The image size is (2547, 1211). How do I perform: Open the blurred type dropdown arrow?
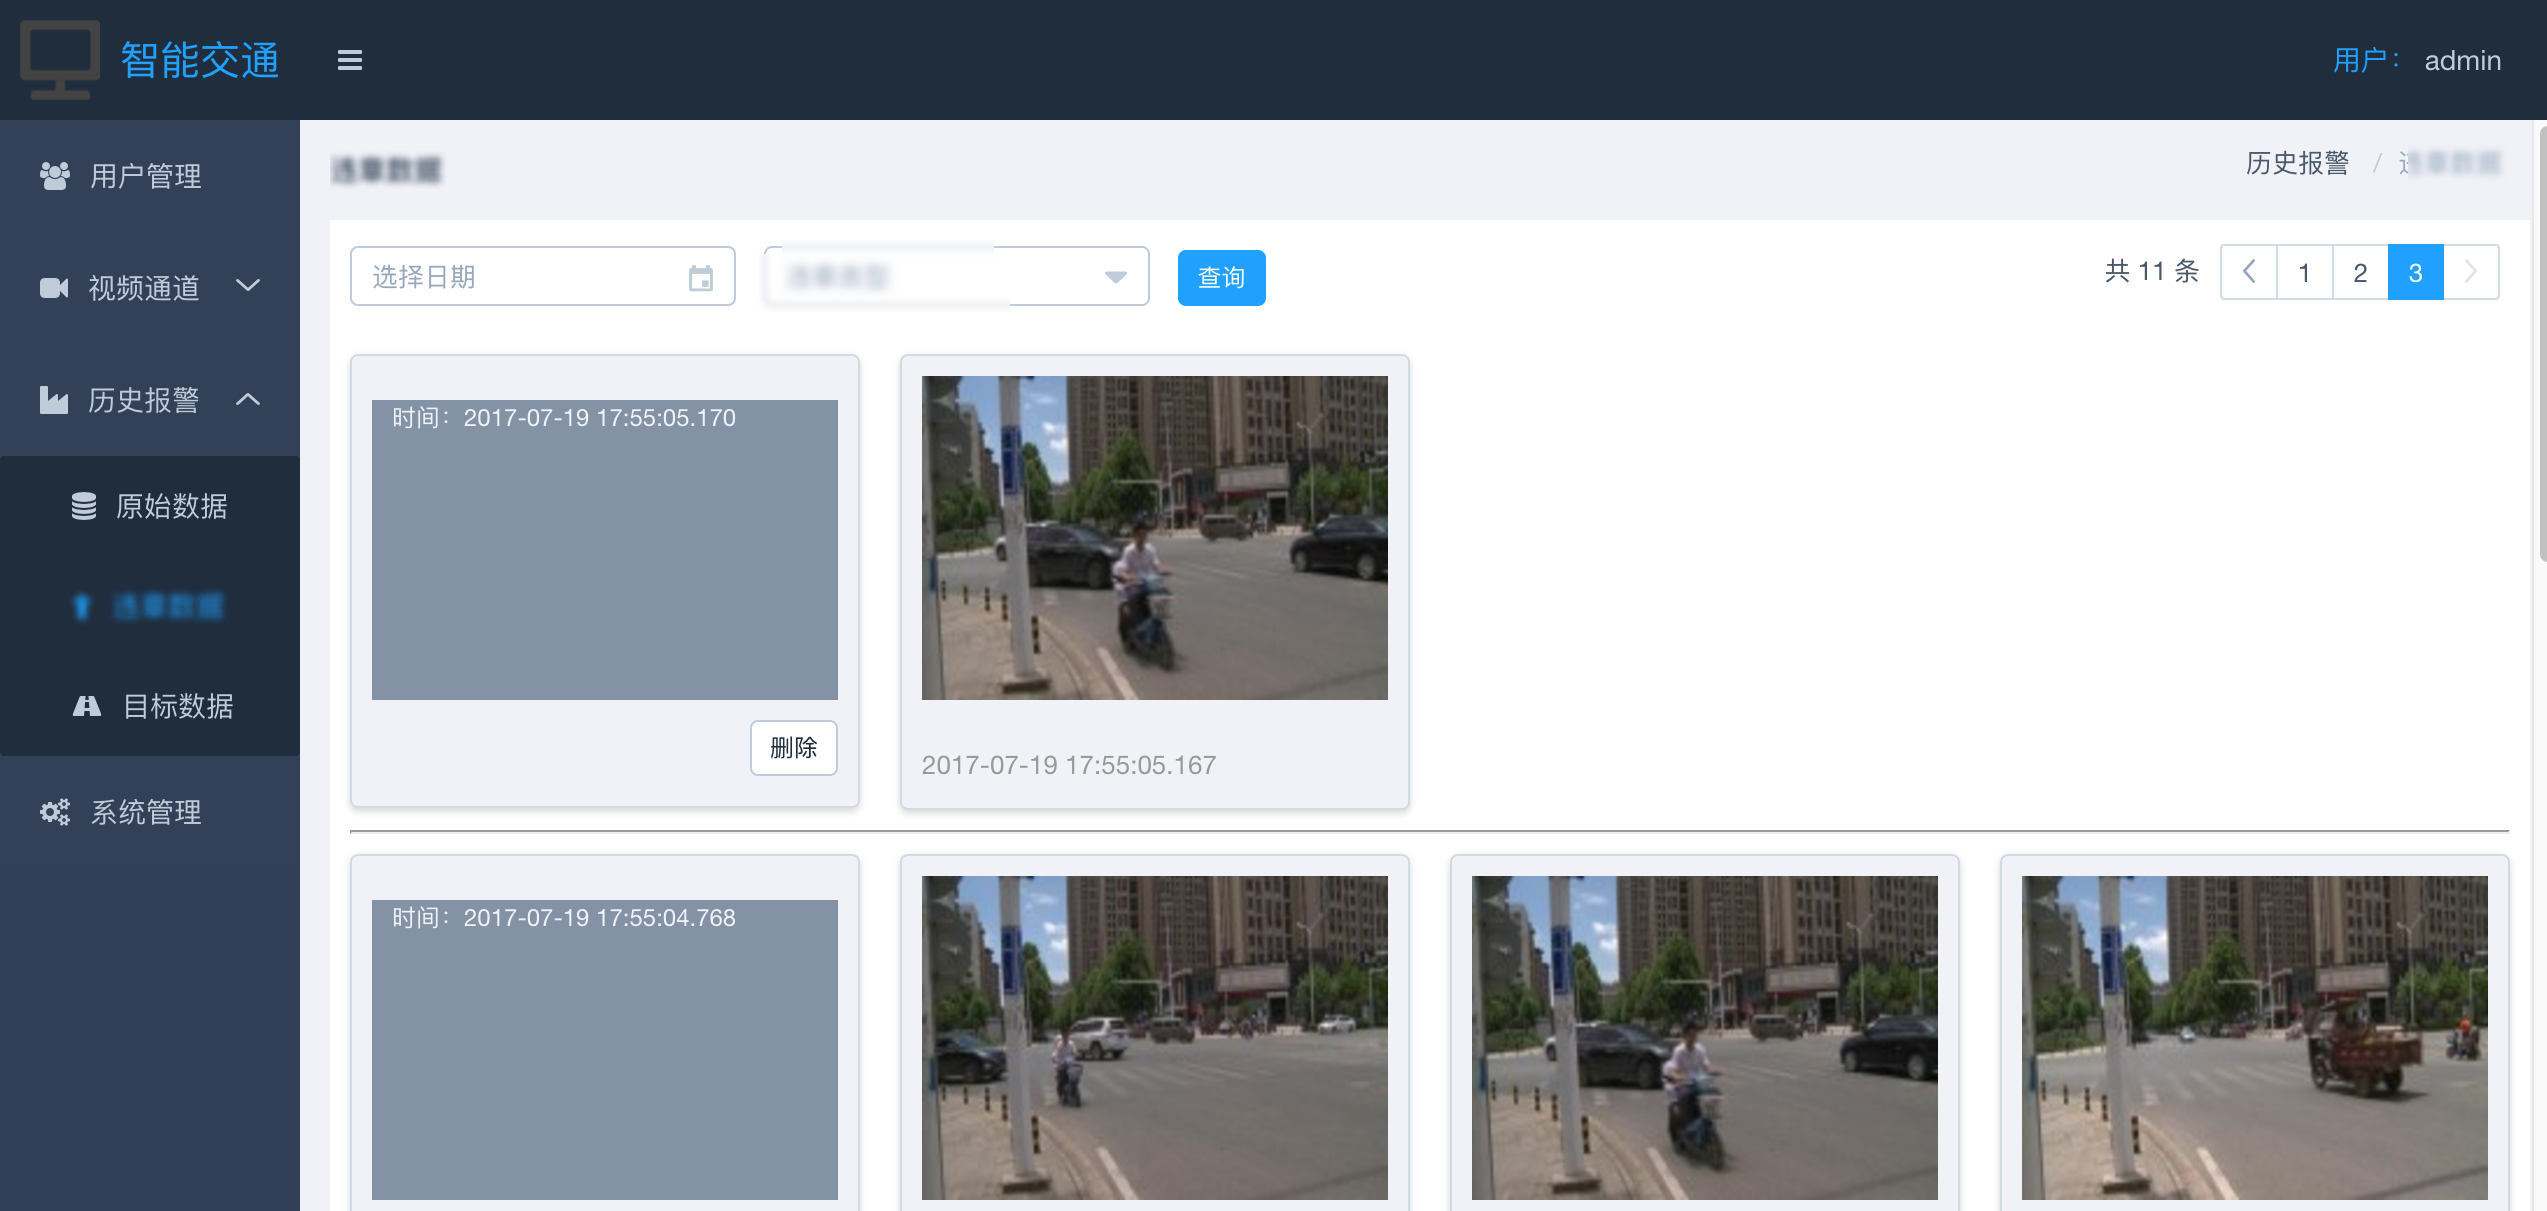(1116, 277)
